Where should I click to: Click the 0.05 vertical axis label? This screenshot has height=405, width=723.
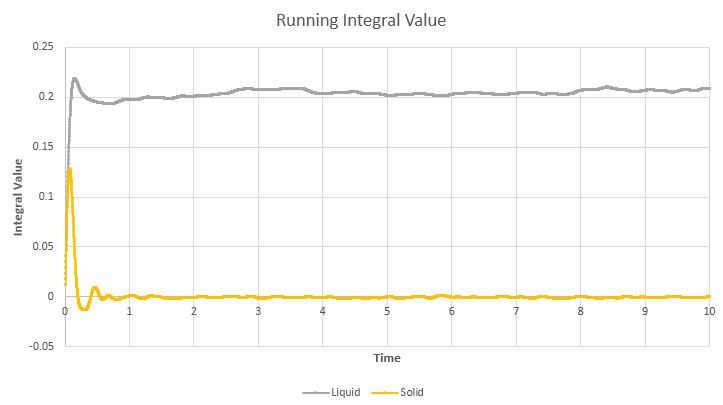click(x=43, y=246)
